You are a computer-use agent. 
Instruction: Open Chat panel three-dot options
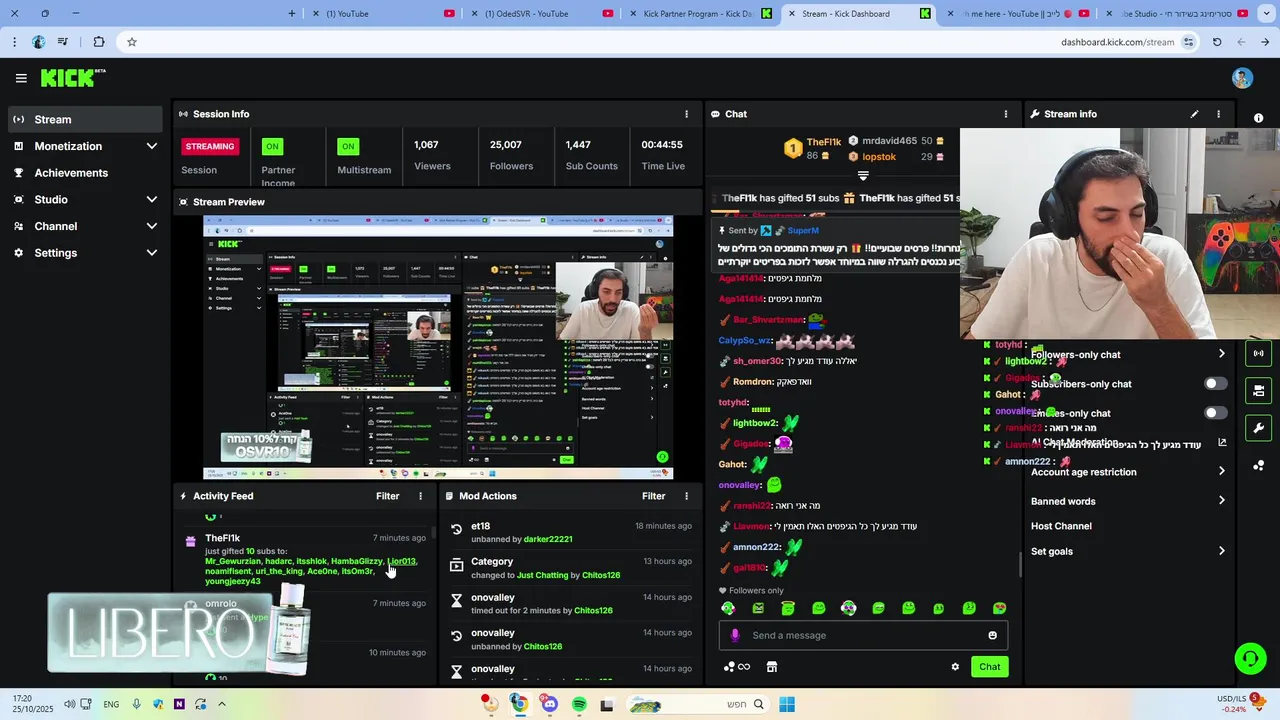(x=1006, y=114)
